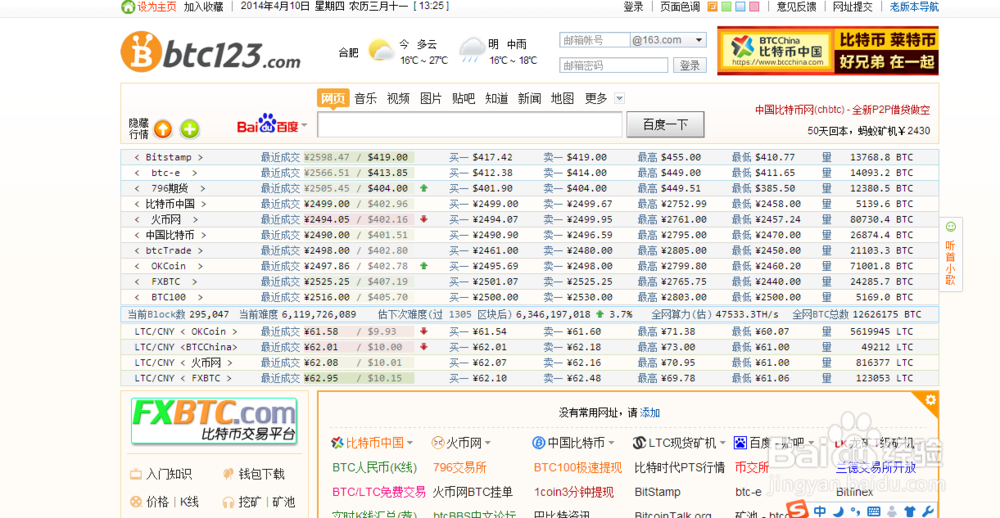Click the headphones icon beside 挖矿
Image resolution: width=1000 pixels, height=518 pixels.
pyautogui.click(x=228, y=502)
